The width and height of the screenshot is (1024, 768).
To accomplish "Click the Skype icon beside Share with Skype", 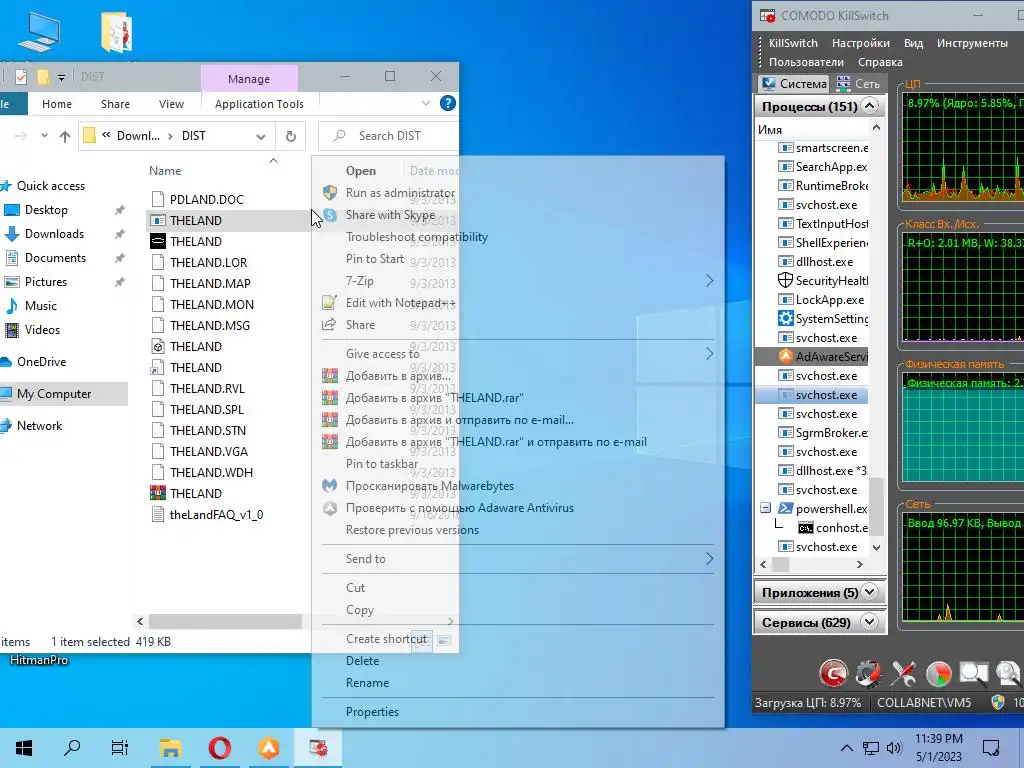I will 330,215.
